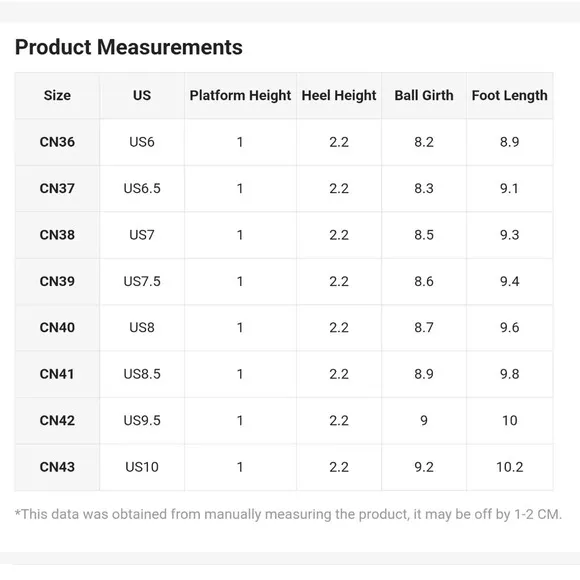Select the CN40 size row label

[x=57, y=328]
